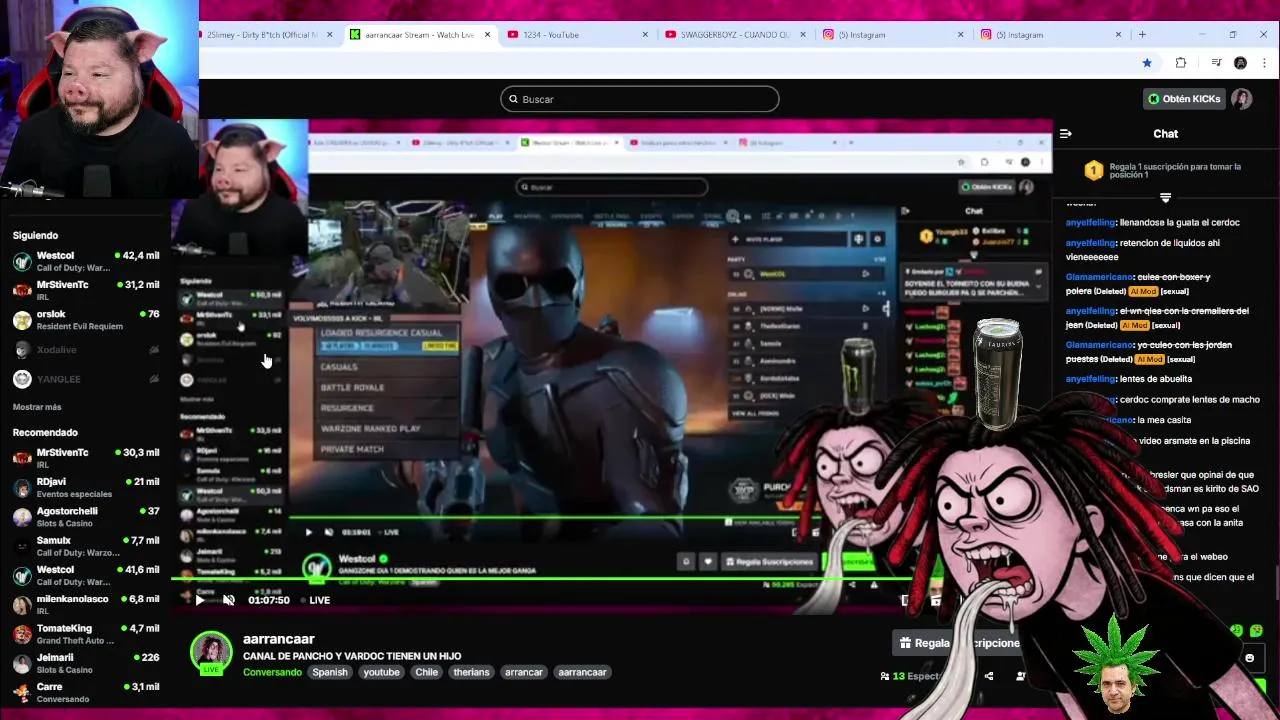Close the aarrancaar Stream tab
This screenshot has height=720, width=1280.
[x=488, y=34]
